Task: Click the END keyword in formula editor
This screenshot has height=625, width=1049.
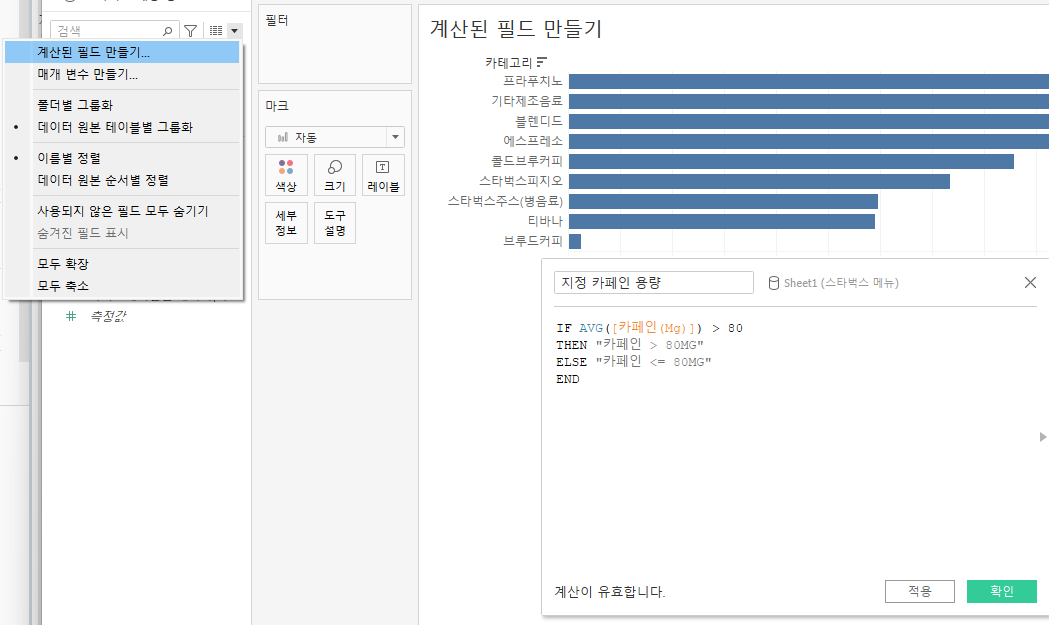Action: (568, 379)
